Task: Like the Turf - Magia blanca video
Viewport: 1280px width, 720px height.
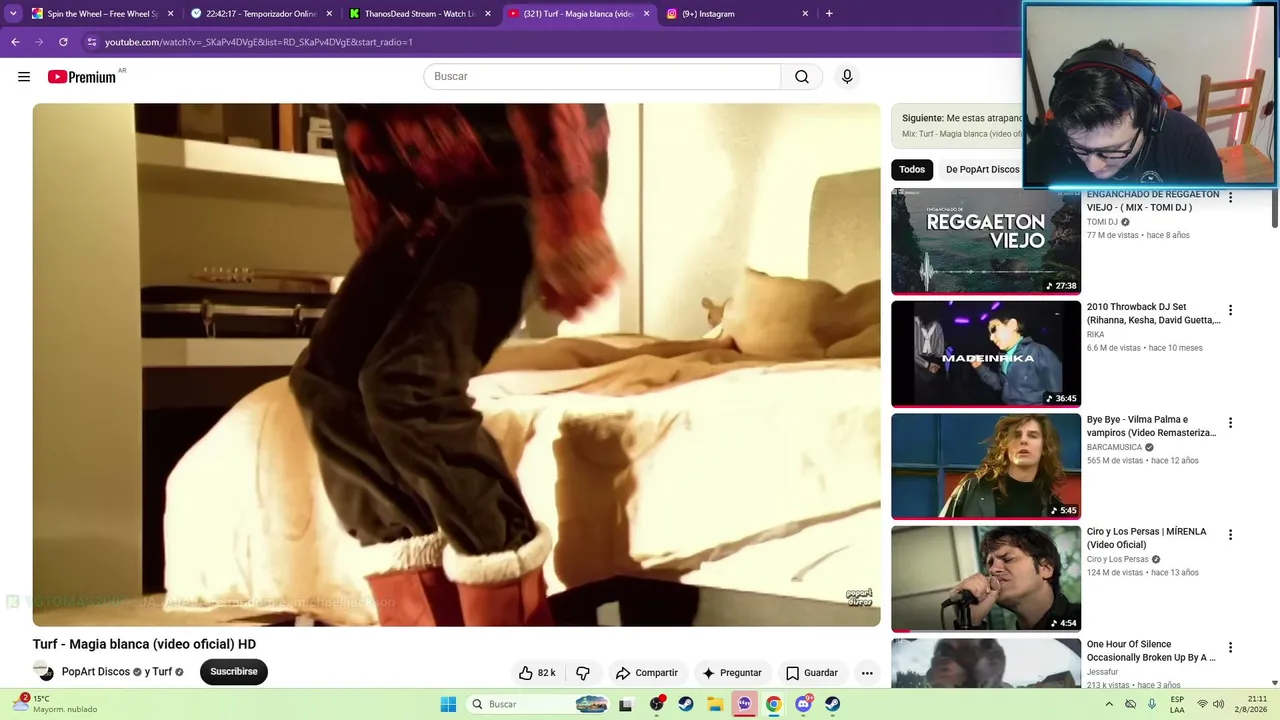Action: (537, 673)
